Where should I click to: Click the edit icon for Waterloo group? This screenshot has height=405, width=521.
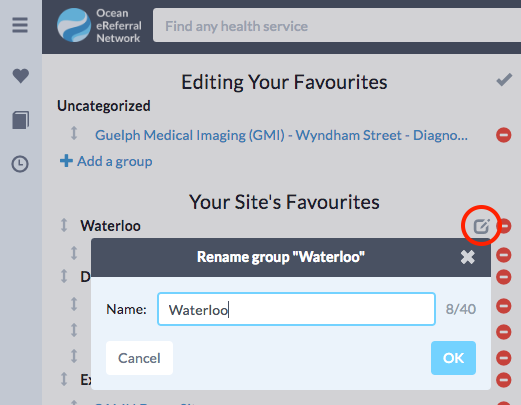(482, 226)
